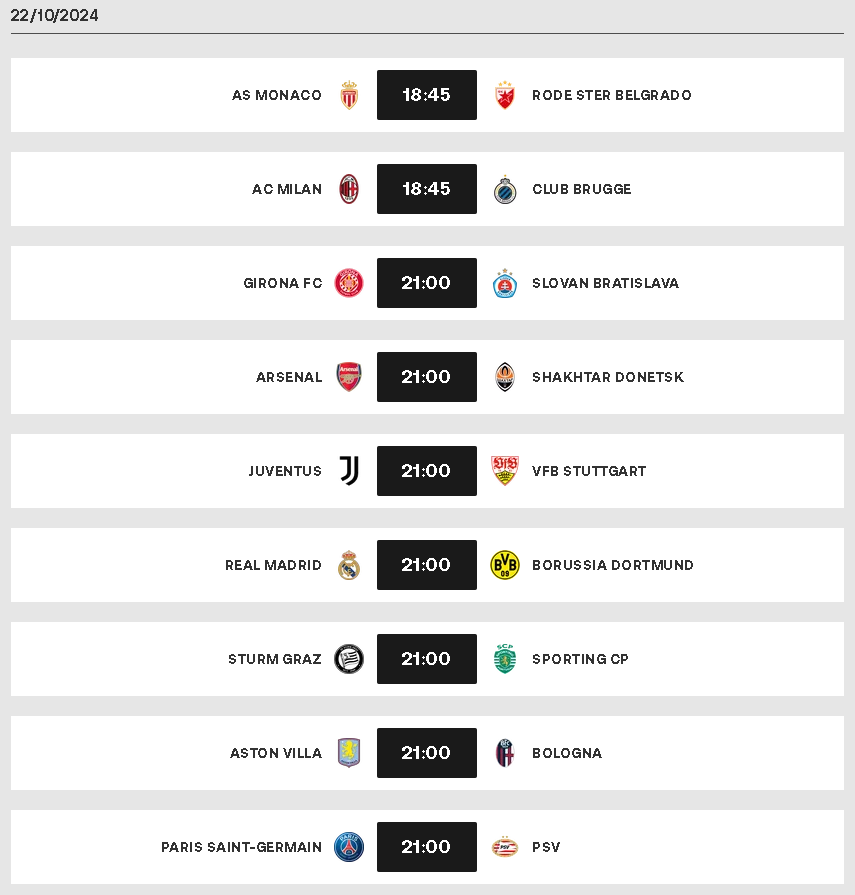Click the AS Monaco club crest
855x895 pixels.
click(349, 95)
